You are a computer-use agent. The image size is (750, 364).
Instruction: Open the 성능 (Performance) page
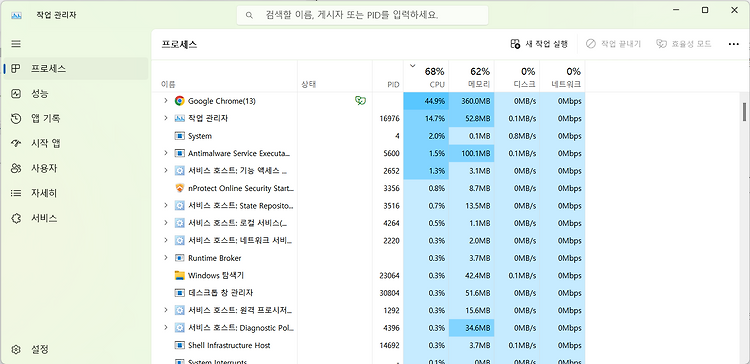pos(77,94)
